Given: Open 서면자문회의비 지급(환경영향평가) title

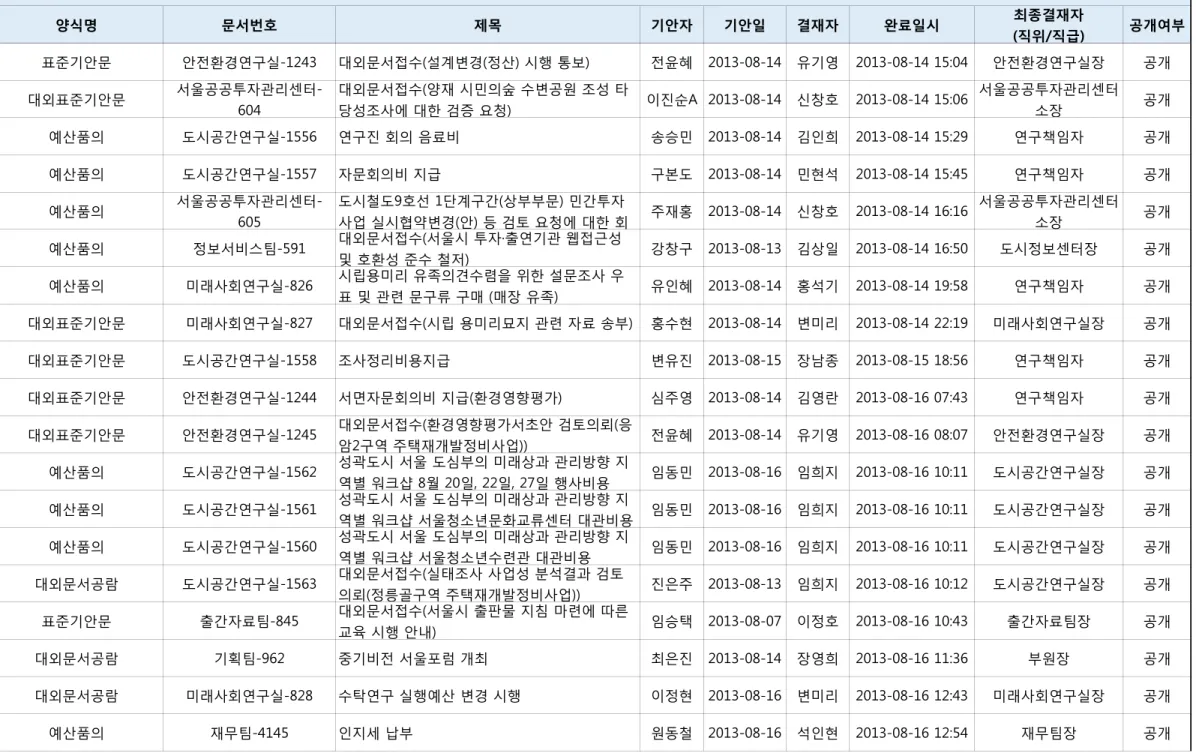Looking at the screenshot, I should [450, 398].
